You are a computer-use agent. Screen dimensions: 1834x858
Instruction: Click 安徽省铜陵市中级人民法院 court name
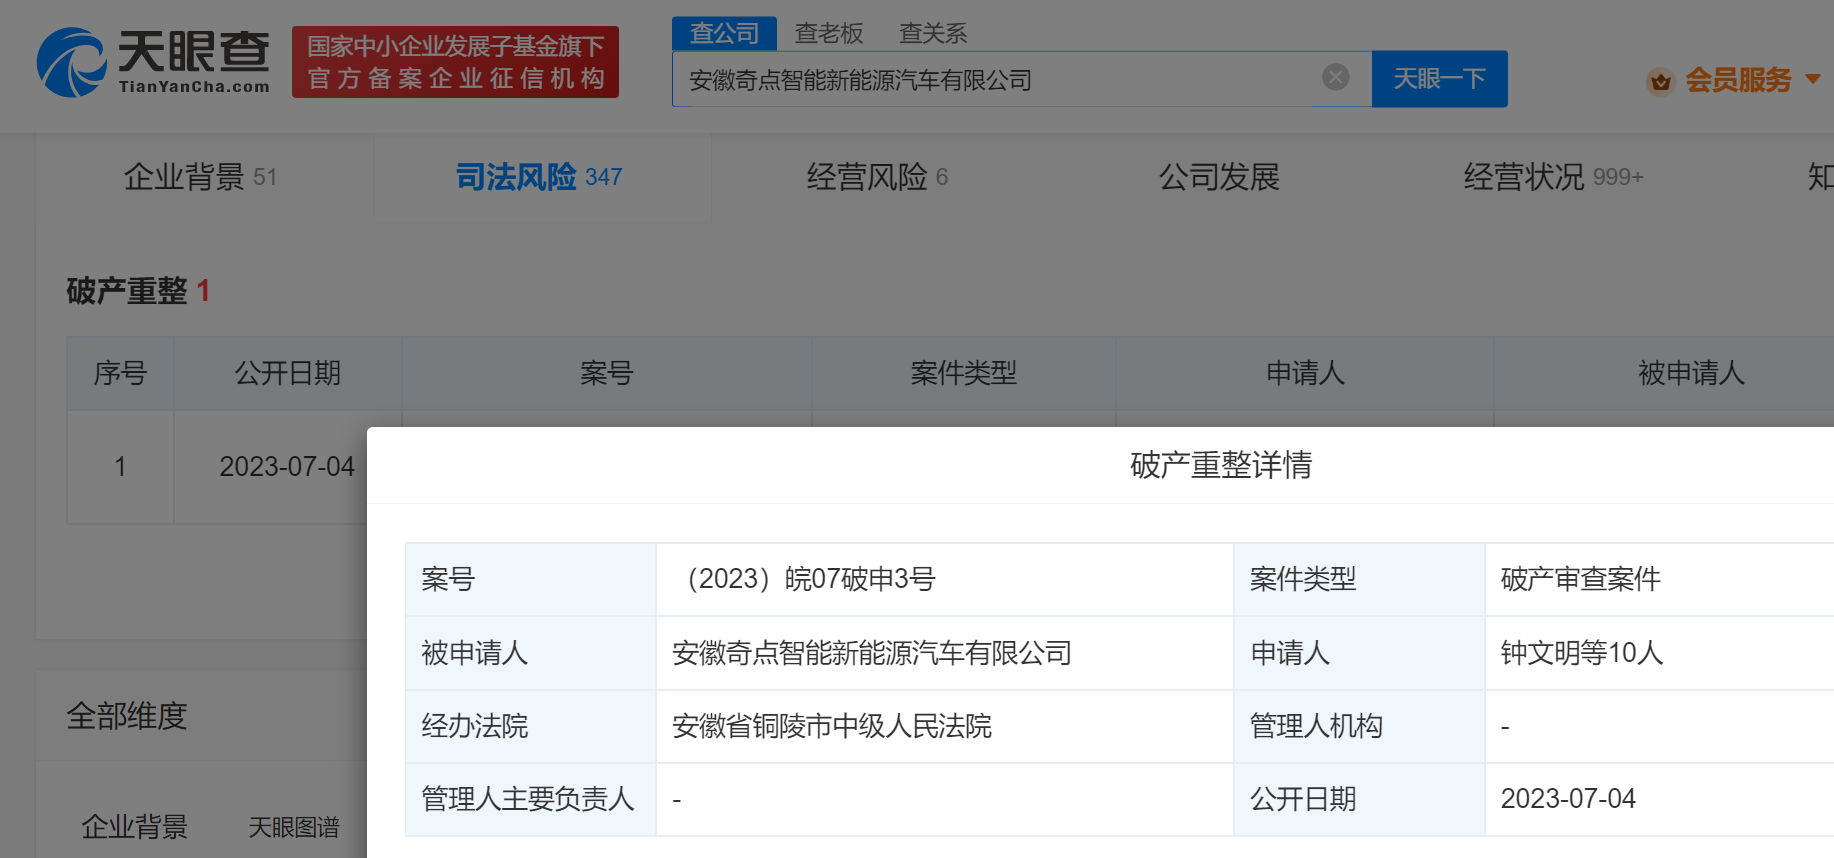click(831, 726)
